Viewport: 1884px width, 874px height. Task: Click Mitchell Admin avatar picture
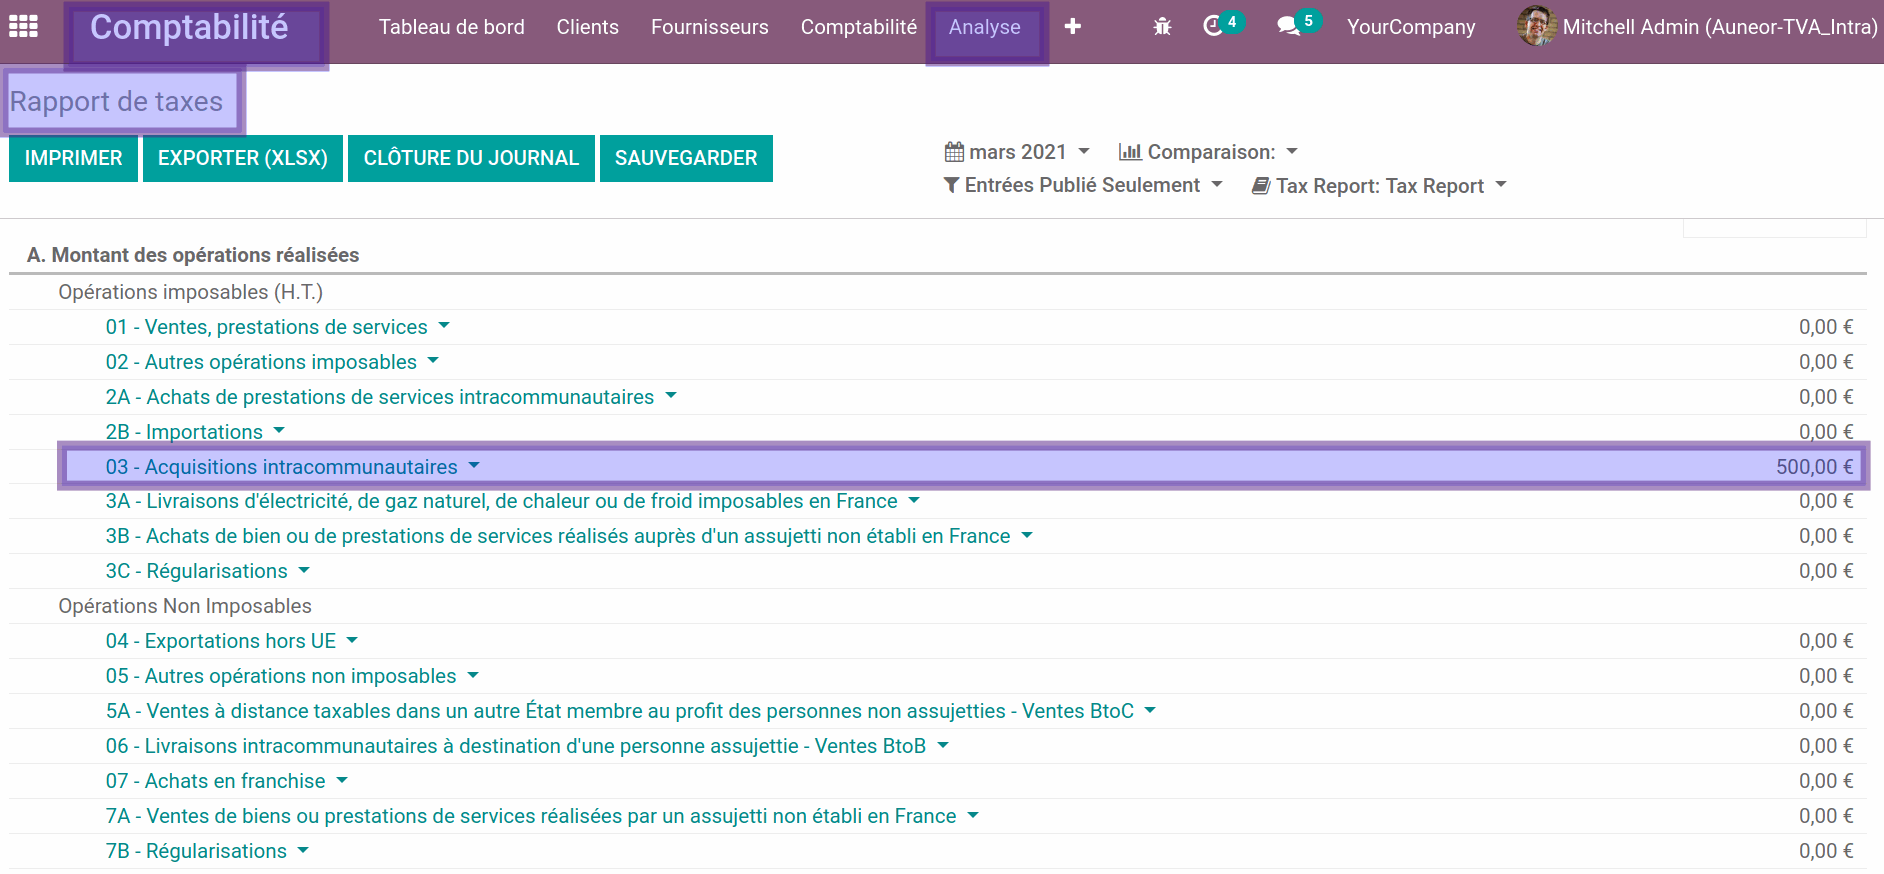point(1536,27)
